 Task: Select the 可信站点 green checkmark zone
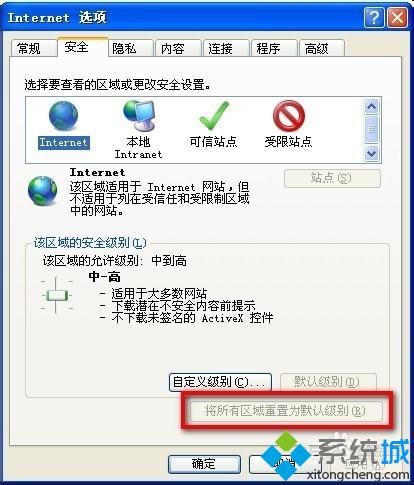coord(214,116)
